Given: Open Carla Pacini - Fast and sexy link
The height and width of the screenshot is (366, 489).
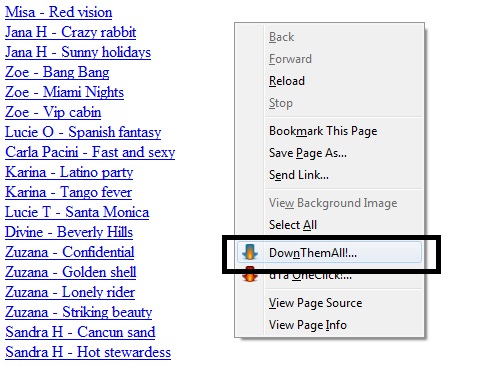Looking at the screenshot, I should click(90, 152).
